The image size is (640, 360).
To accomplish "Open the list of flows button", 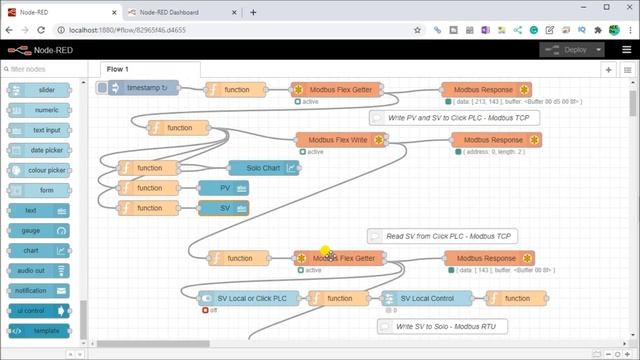I will (627, 70).
